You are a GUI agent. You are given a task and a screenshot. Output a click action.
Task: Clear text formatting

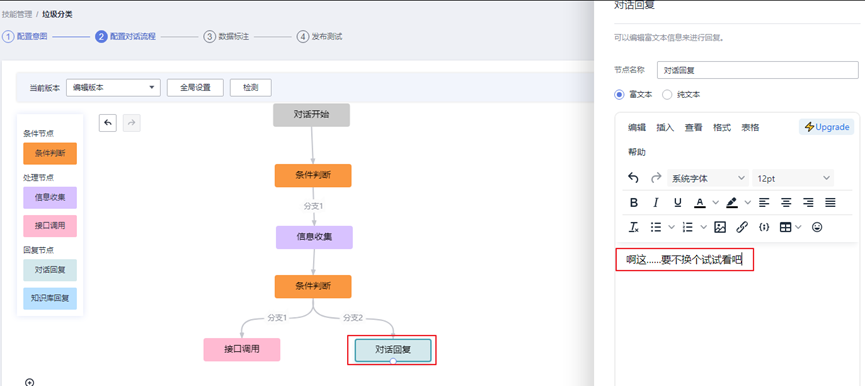(x=634, y=227)
